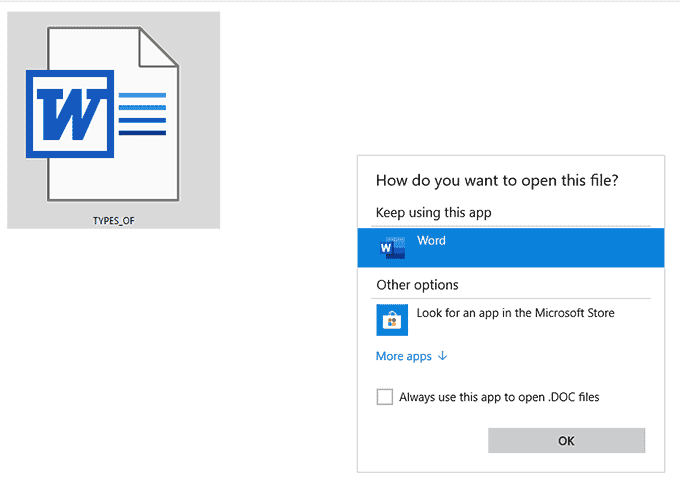The image size is (680, 479).
Task: Click the "How do you want to open this file?" heading
Action: point(497,181)
